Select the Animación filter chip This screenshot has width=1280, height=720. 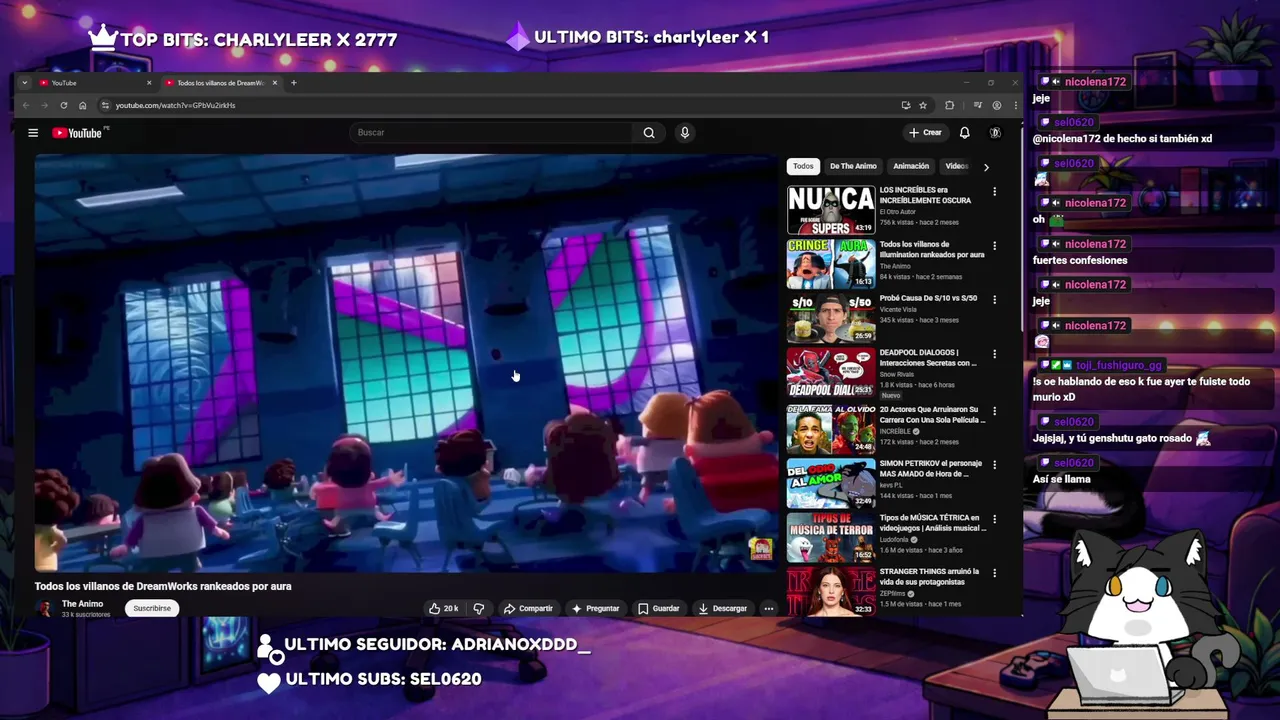[911, 166]
